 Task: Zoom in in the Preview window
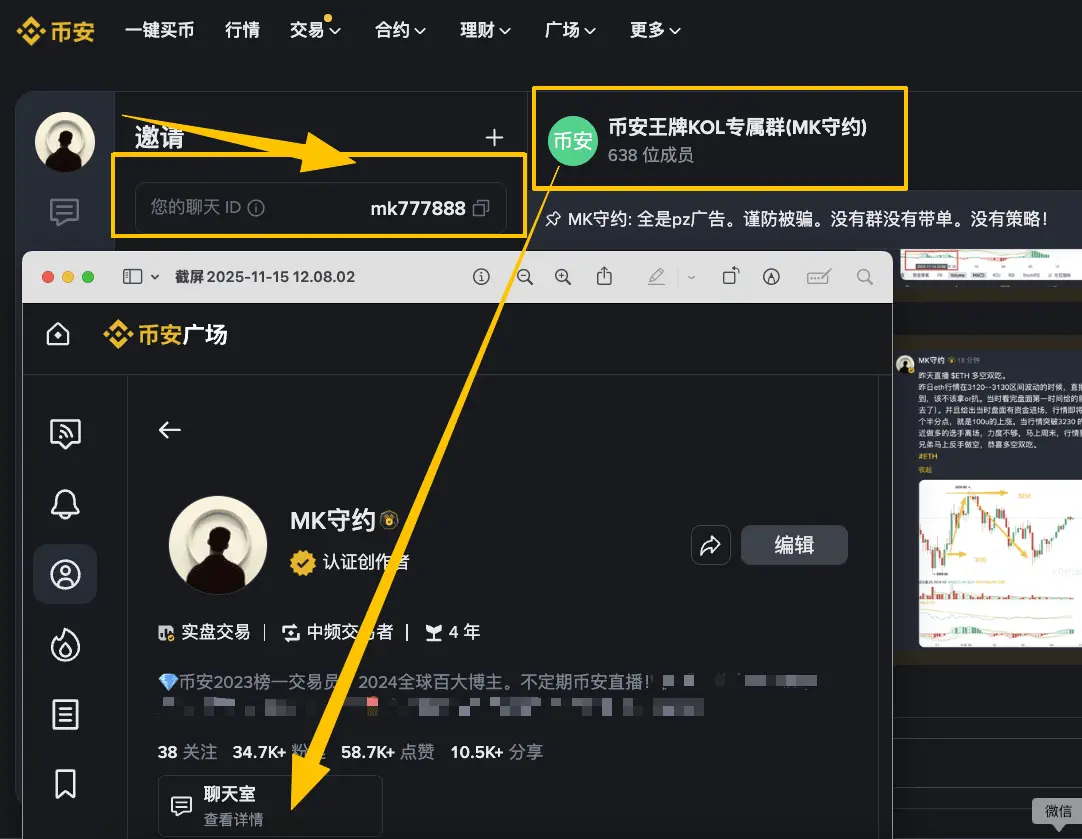click(x=563, y=277)
